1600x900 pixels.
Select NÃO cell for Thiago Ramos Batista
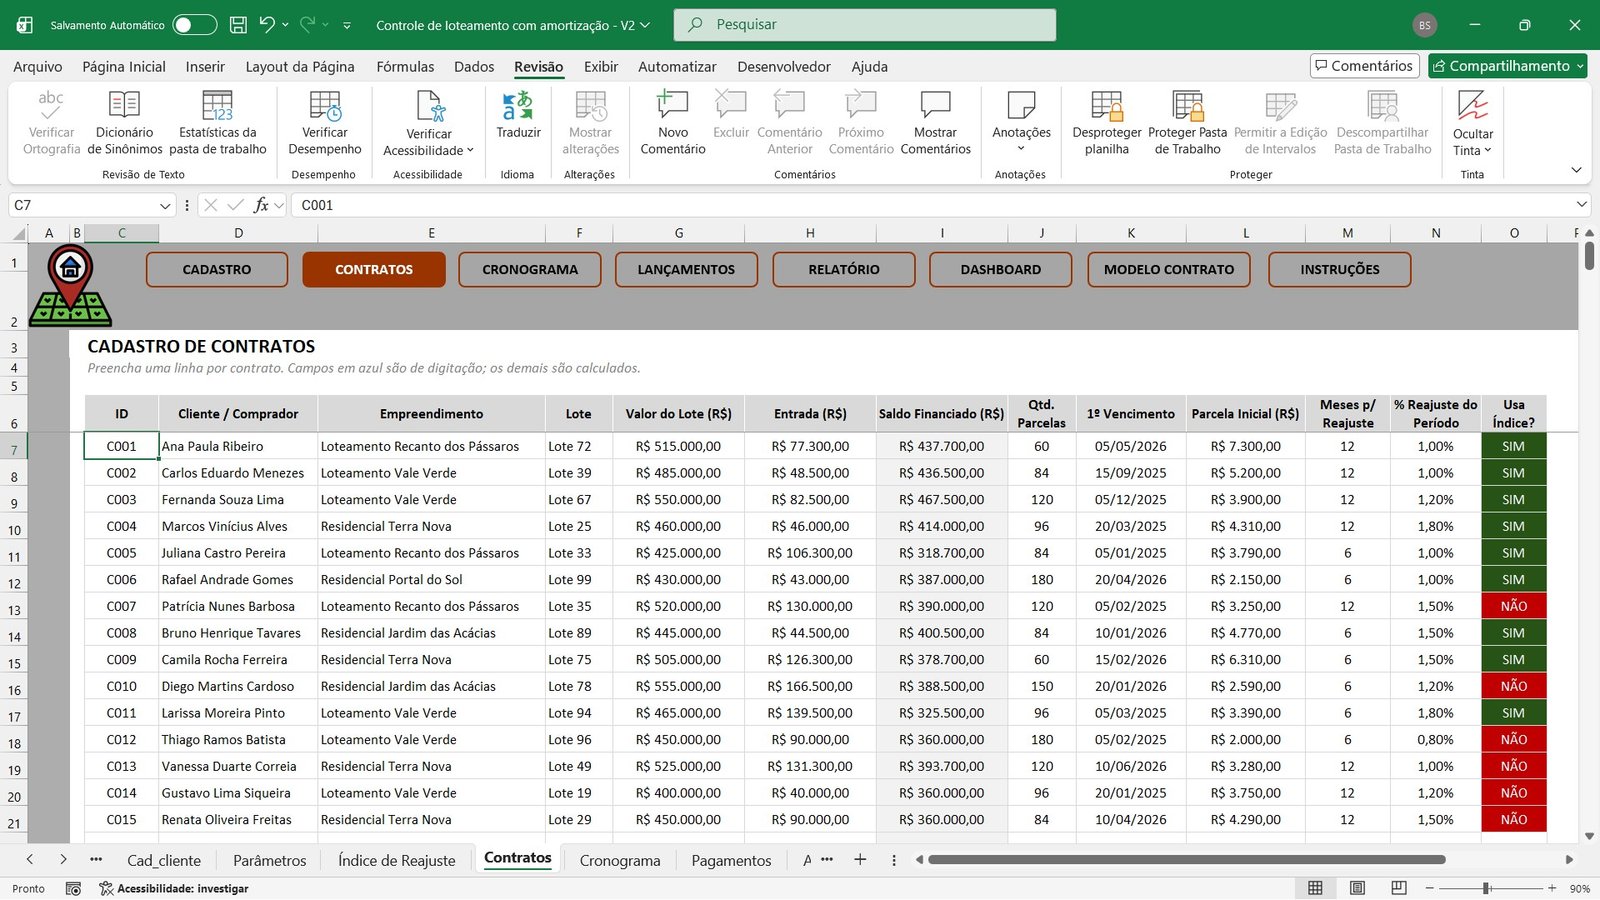point(1514,740)
